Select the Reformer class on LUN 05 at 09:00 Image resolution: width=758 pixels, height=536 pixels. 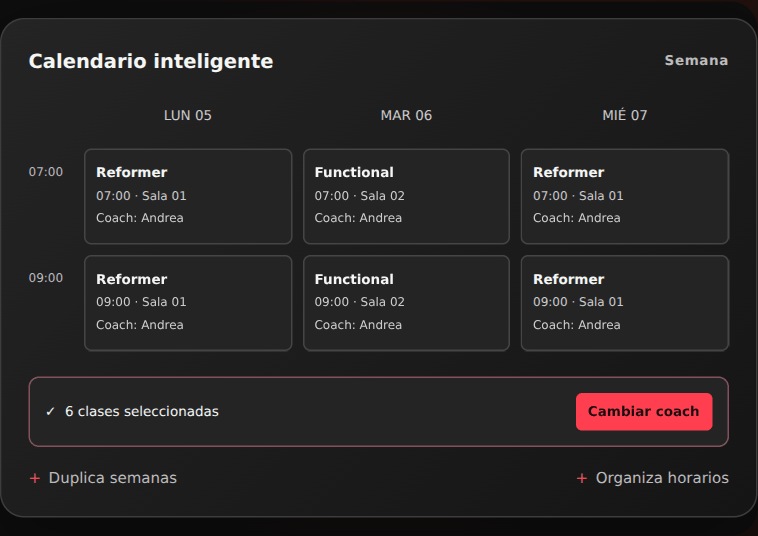[188, 303]
